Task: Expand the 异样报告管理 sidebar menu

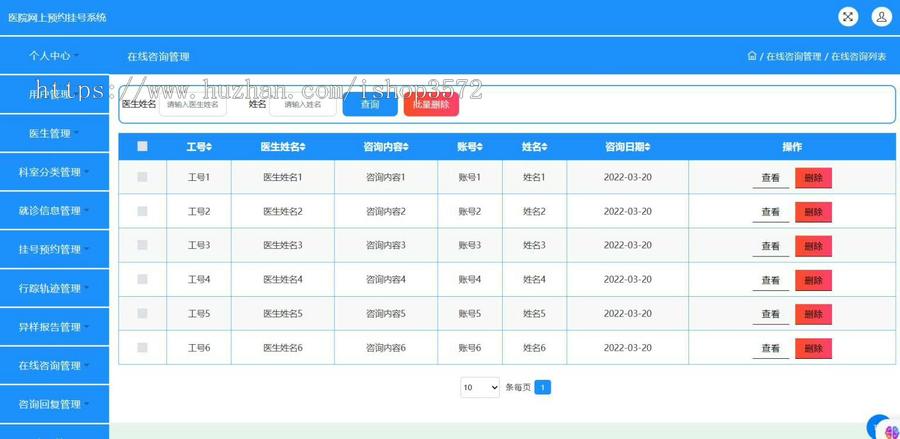Action: (54, 327)
